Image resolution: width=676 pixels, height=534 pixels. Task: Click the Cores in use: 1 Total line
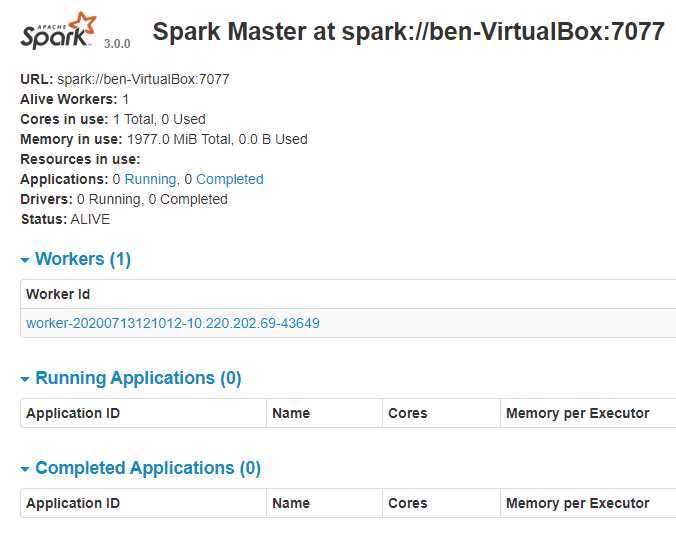coord(113,119)
